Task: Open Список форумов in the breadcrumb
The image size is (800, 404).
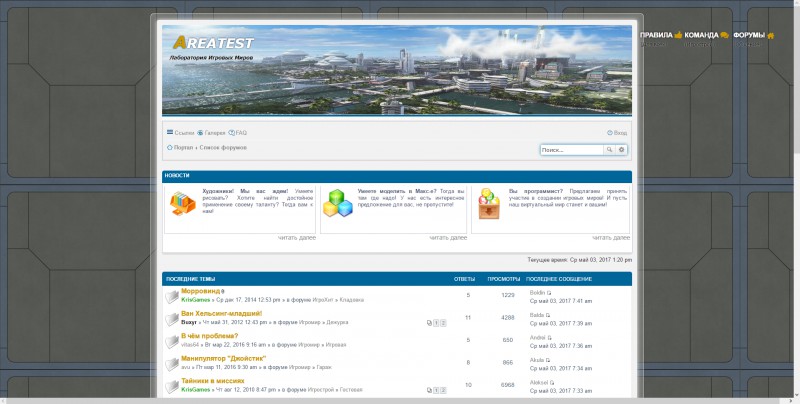Action: point(223,147)
